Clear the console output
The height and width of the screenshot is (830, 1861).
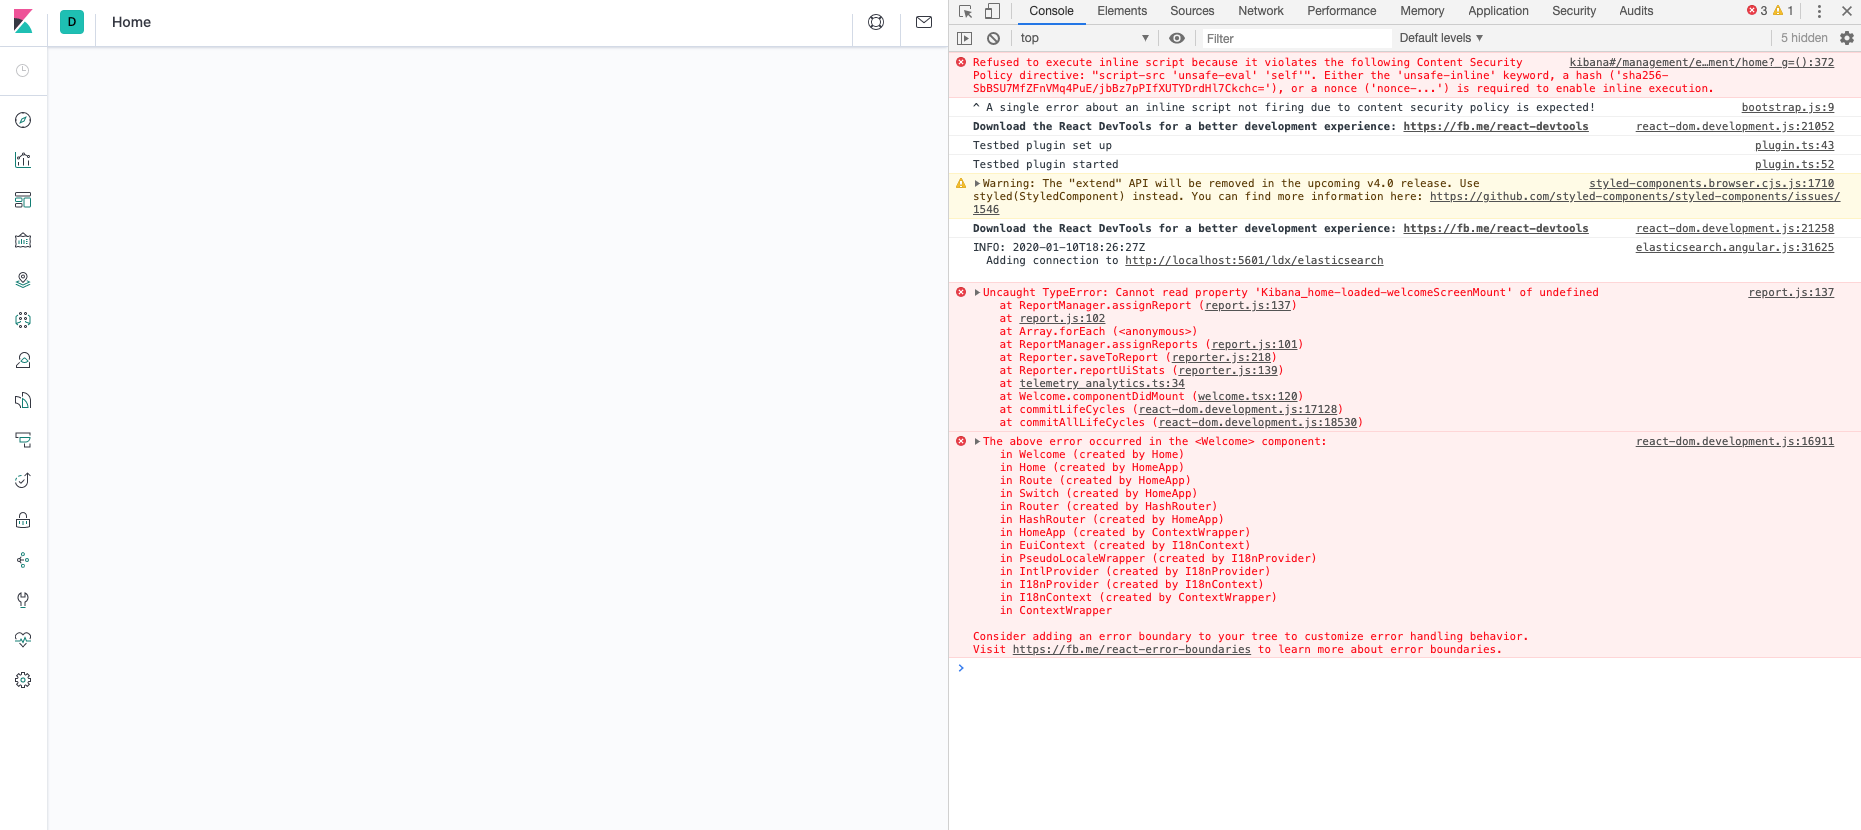point(993,38)
